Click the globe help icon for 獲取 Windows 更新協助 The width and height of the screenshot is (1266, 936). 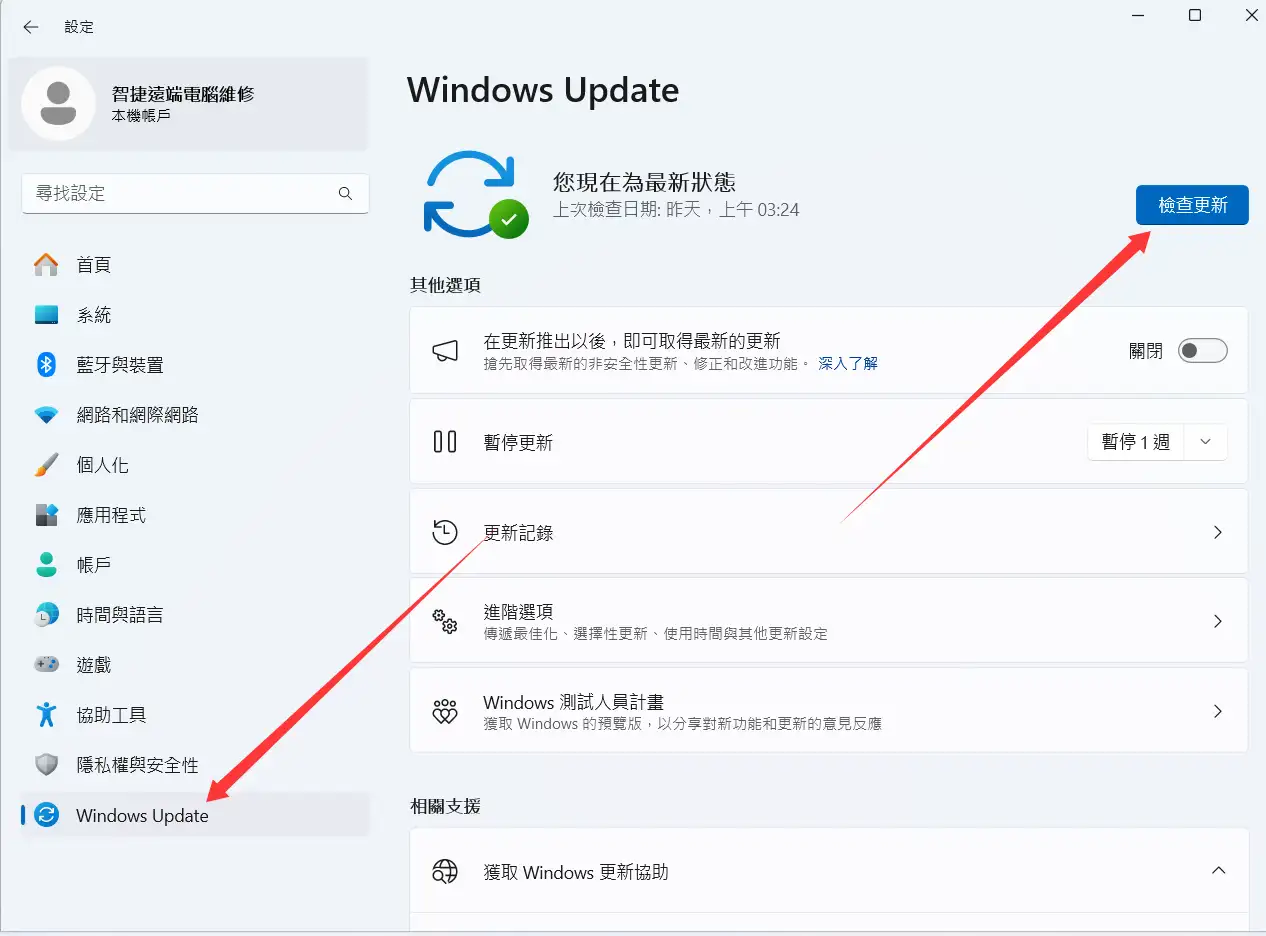(445, 872)
